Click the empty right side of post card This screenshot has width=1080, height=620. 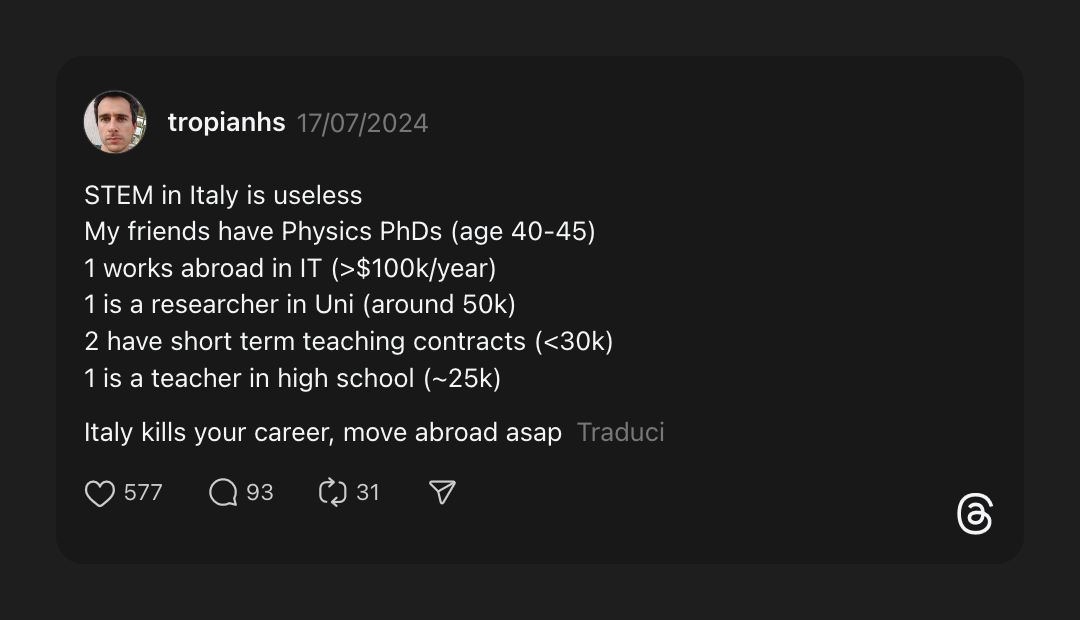(850, 300)
